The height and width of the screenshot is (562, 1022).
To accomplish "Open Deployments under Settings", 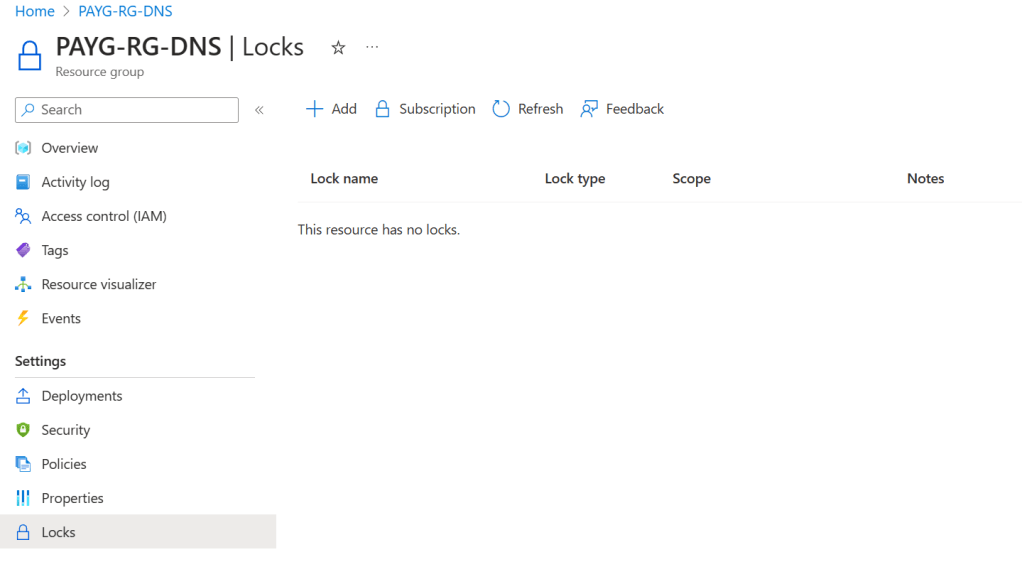I will point(82,396).
